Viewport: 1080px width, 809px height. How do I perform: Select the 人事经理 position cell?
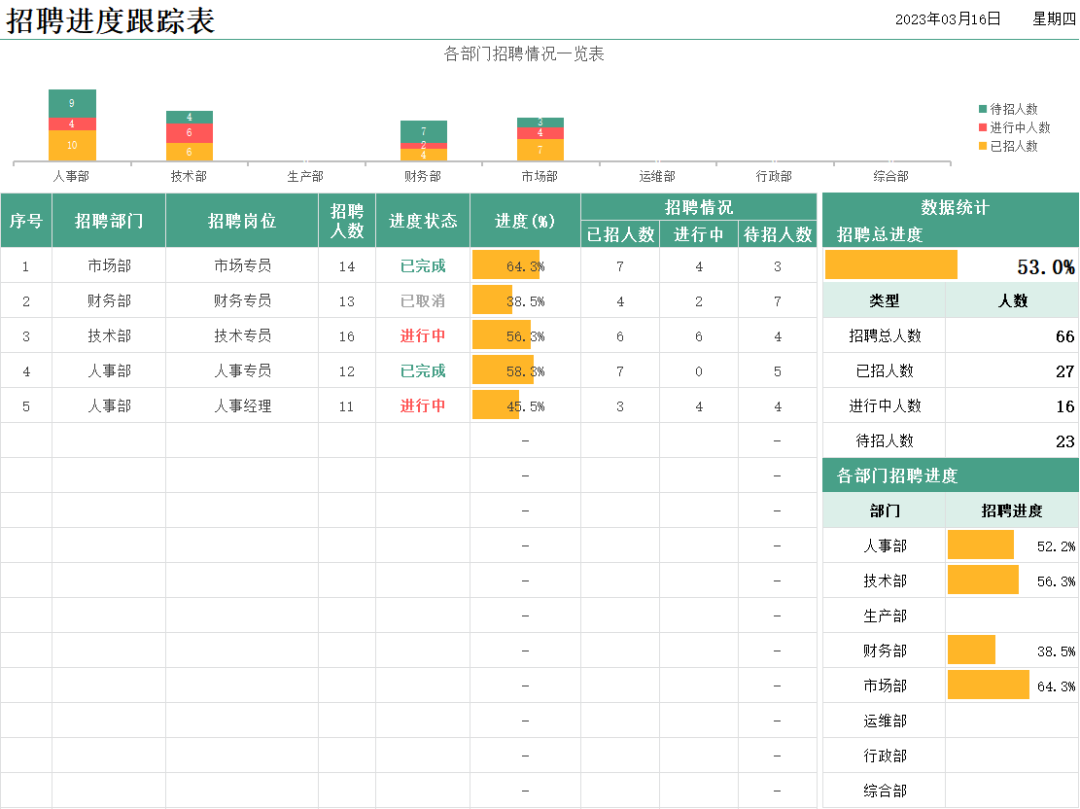(x=242, y=406)
